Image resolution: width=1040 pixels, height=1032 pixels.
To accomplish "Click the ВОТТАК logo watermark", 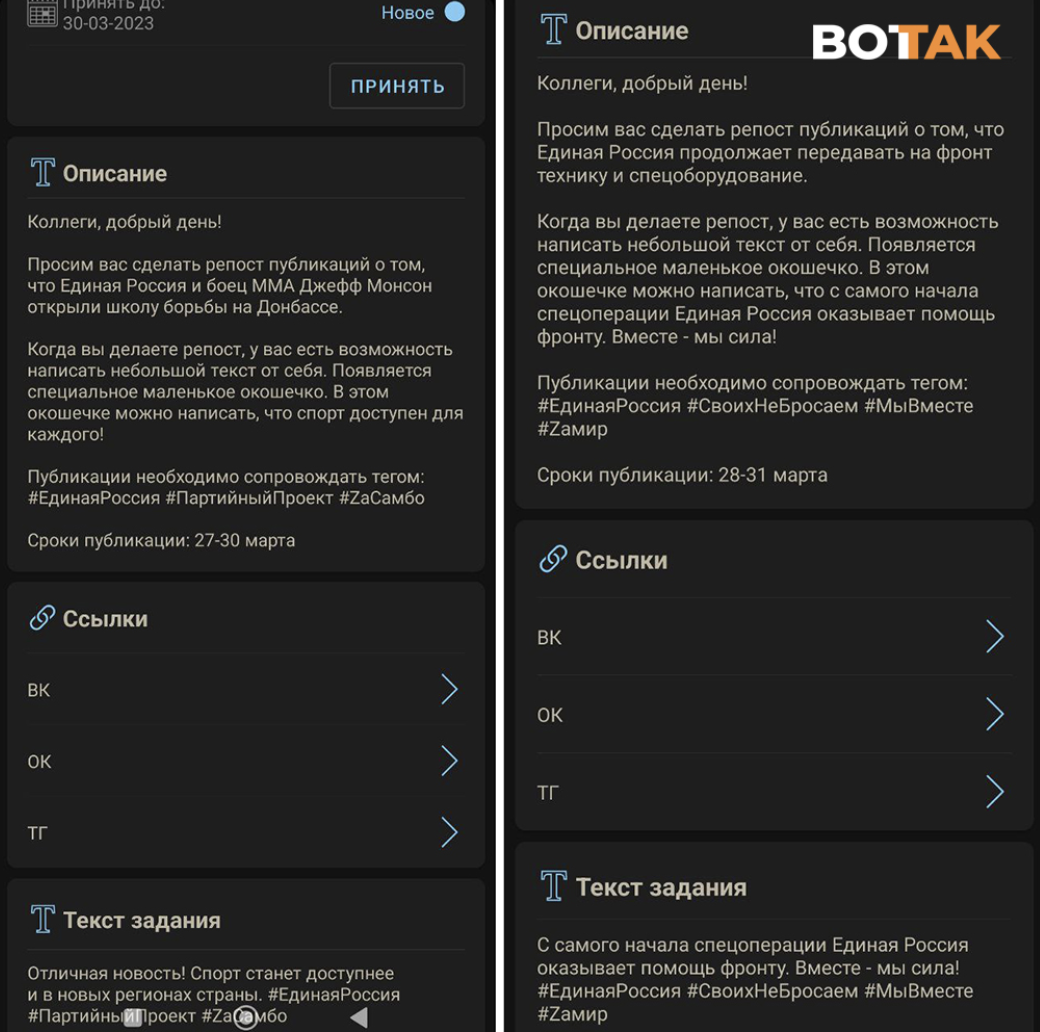I will pyautogui.click(x=906, y=42).
